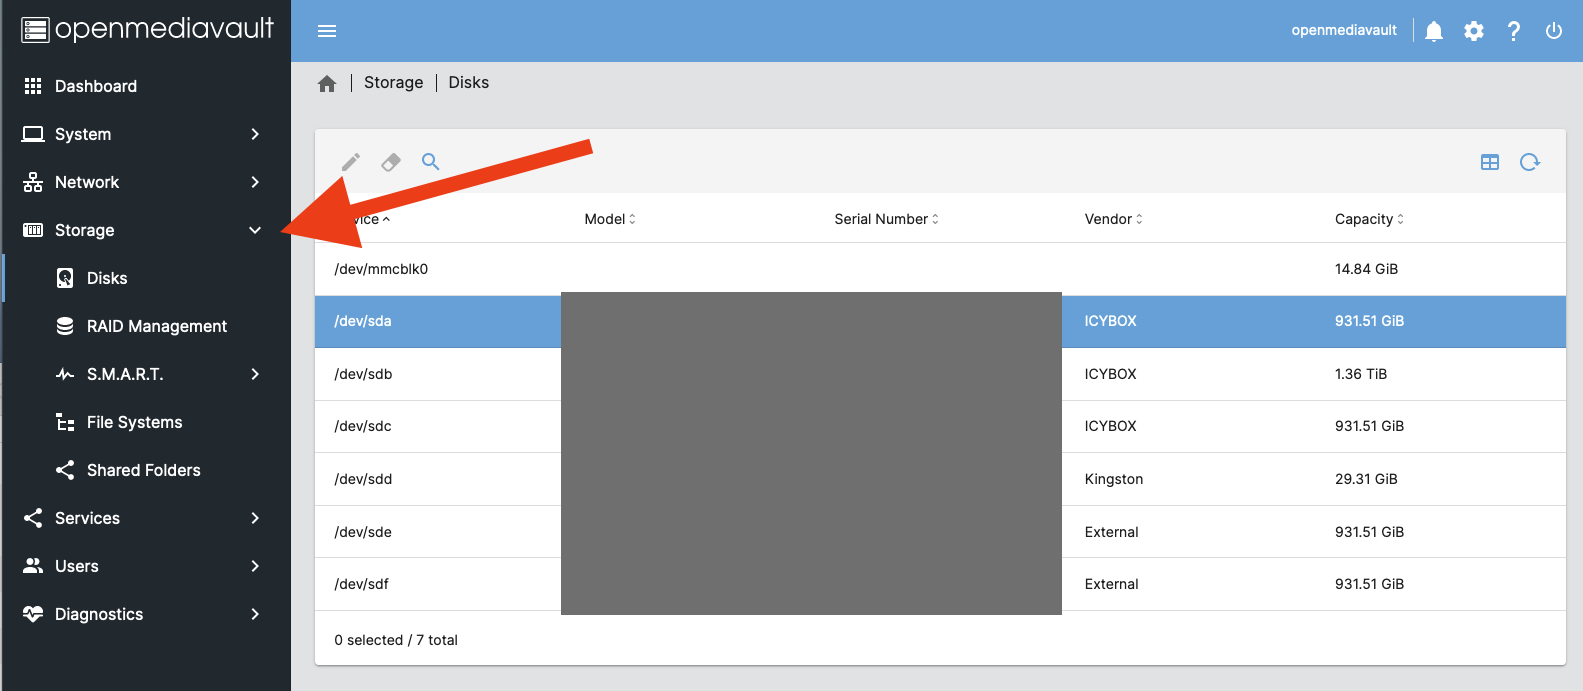Select the /dev/sde device cell
The height and width of the screenshot is (691, 1583).
pos(363,532)
